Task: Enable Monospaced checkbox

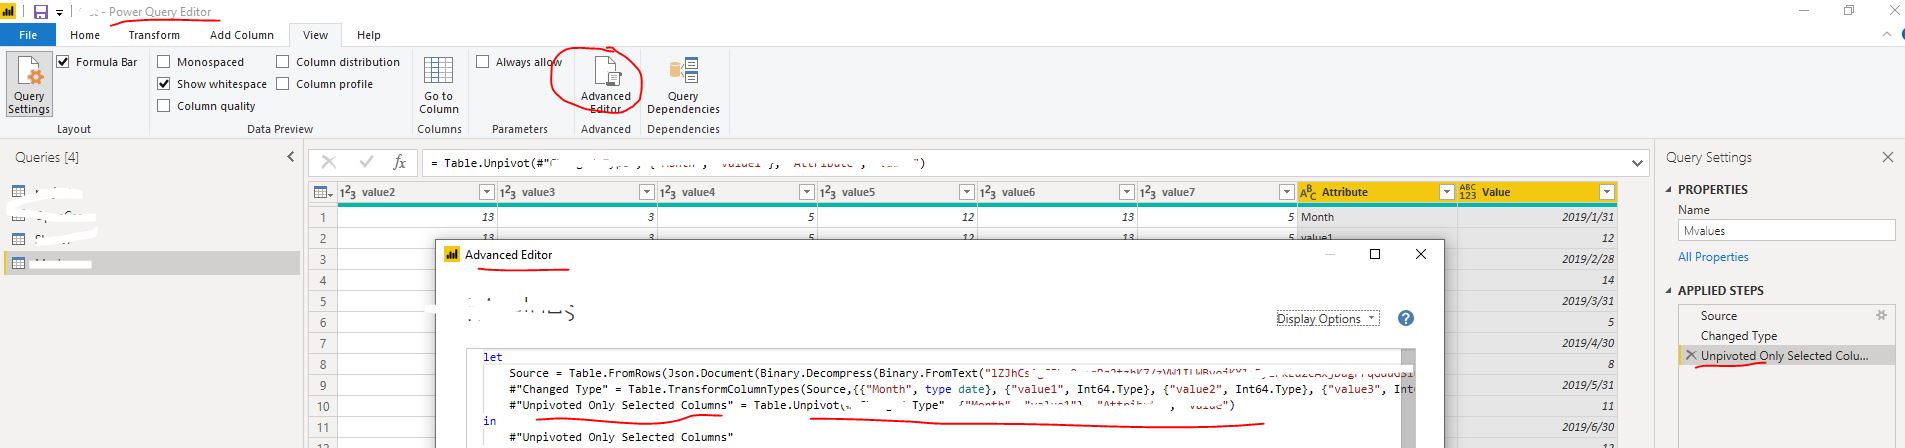Action: 164,62
